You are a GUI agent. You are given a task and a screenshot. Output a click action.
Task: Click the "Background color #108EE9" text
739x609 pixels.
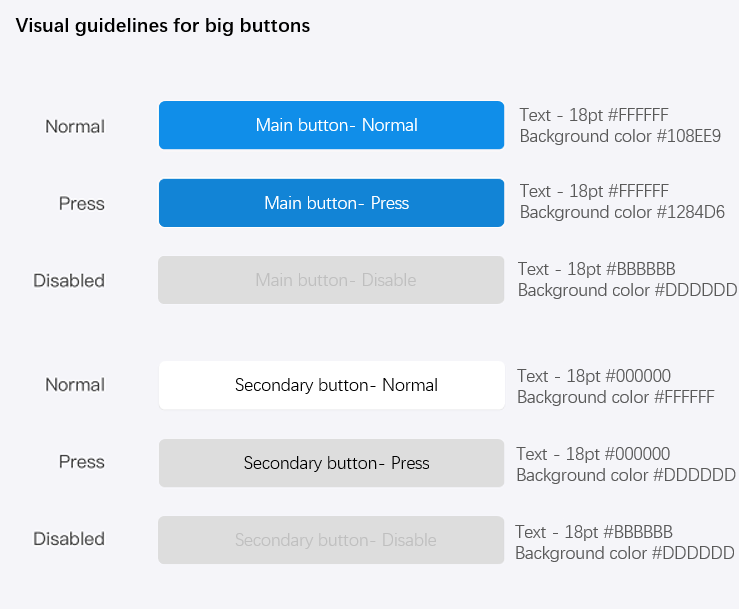[x=620, y=136]
